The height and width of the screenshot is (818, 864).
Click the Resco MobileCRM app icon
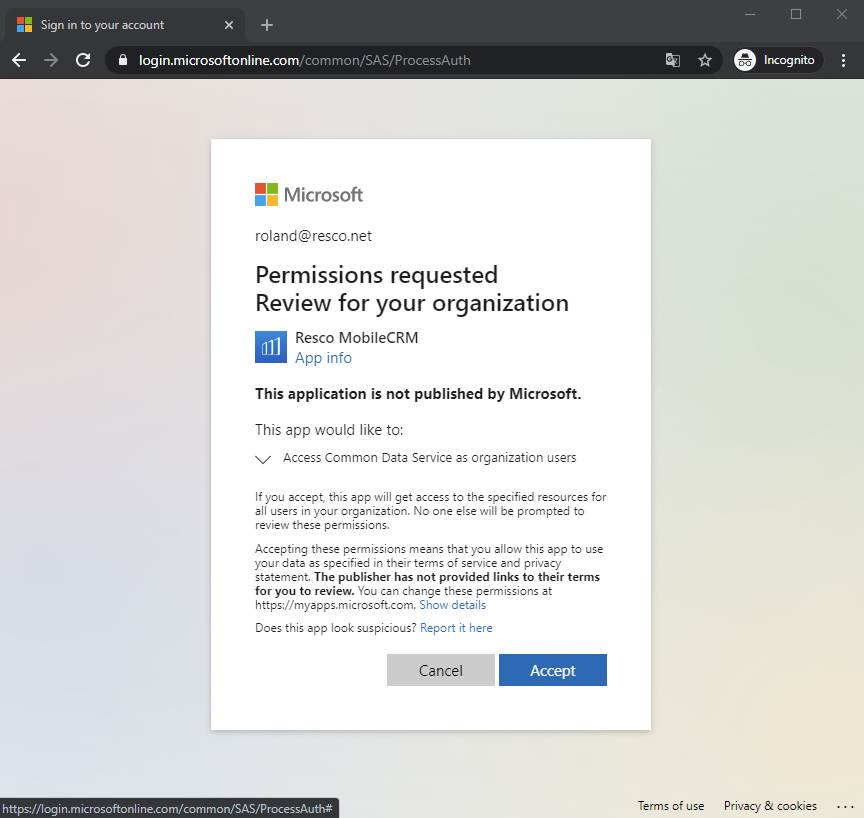[271, 347]
